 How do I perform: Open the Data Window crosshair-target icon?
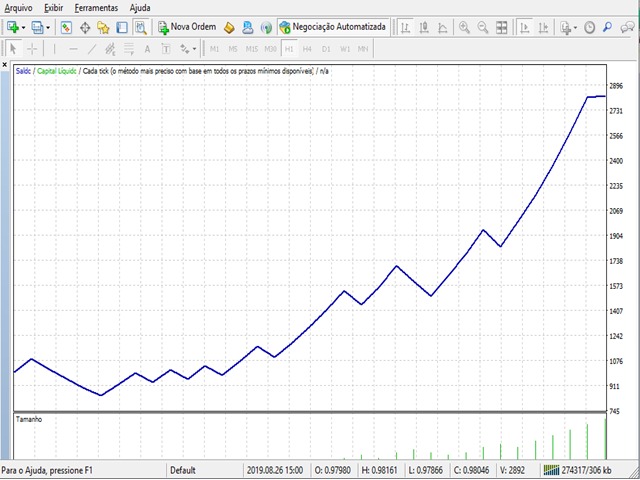pyautogui.click(x=85, y=27)
